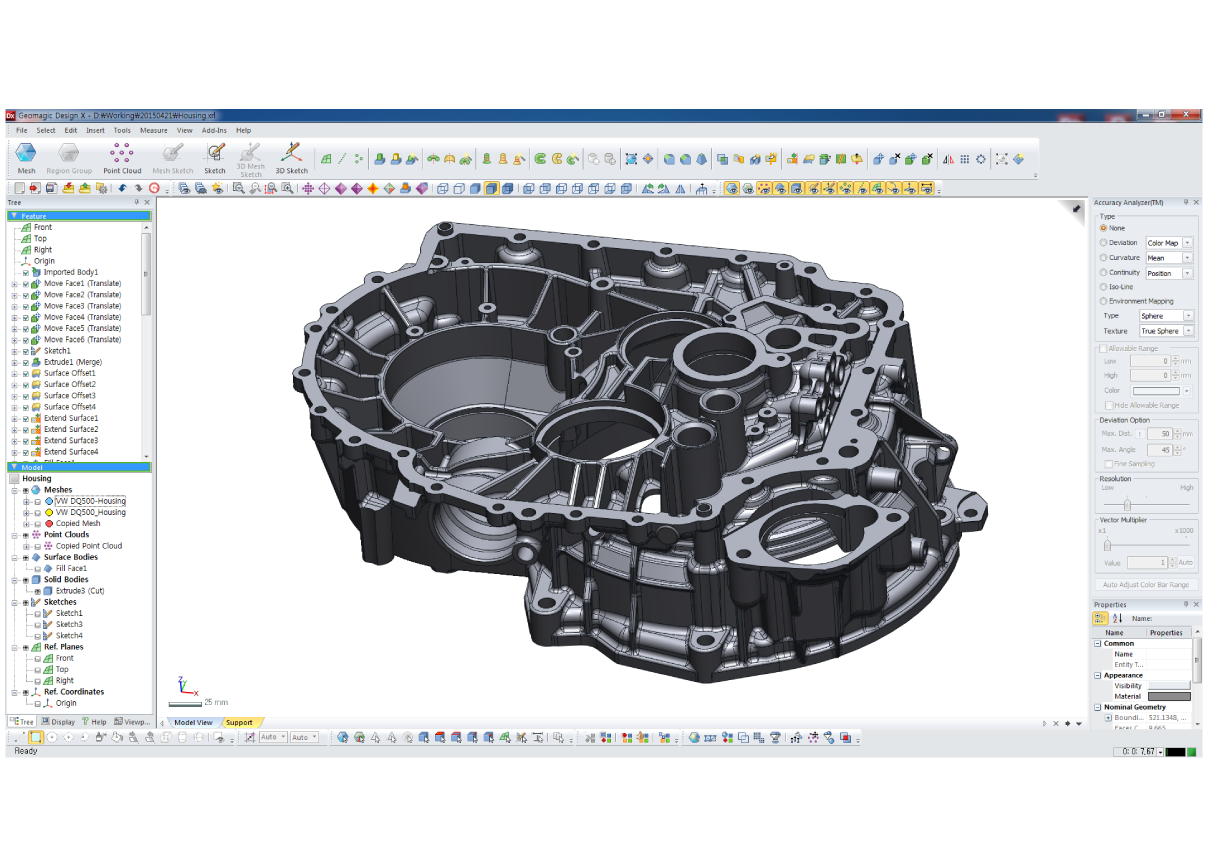Expand the Meshes node in the Model tree

click(x=14, y=489)
